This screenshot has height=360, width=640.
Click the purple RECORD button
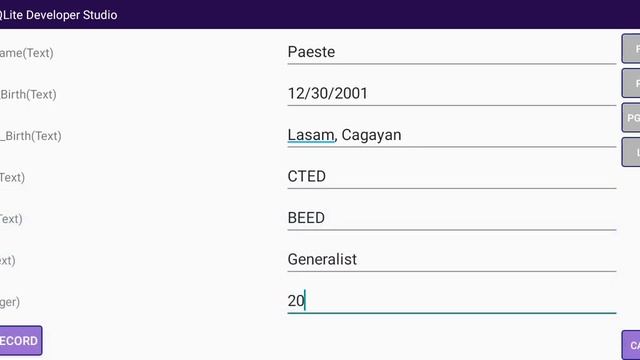(x=20, y=340)
